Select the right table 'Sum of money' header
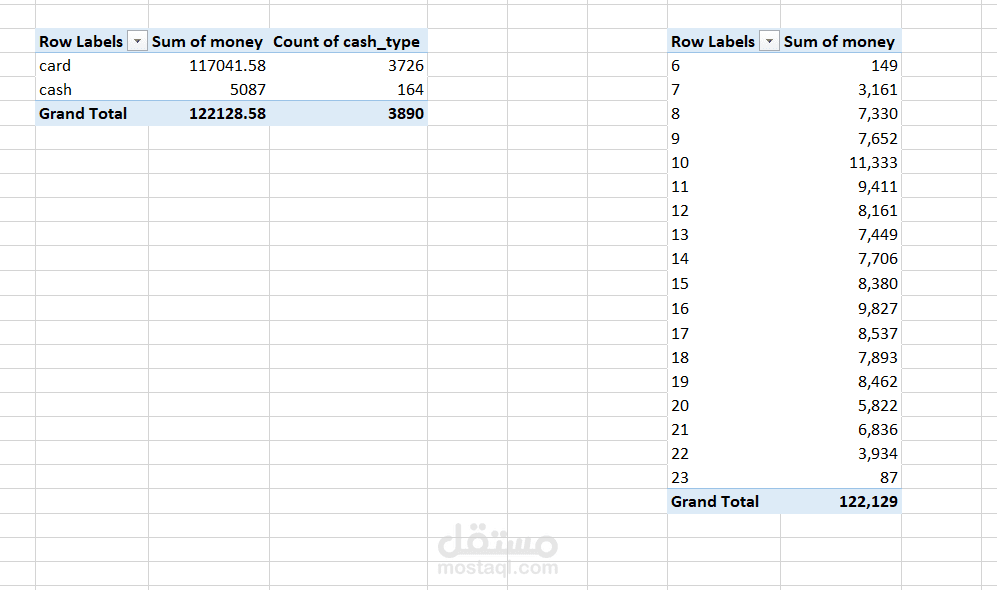The image size is (997, 590). point(839,41)
